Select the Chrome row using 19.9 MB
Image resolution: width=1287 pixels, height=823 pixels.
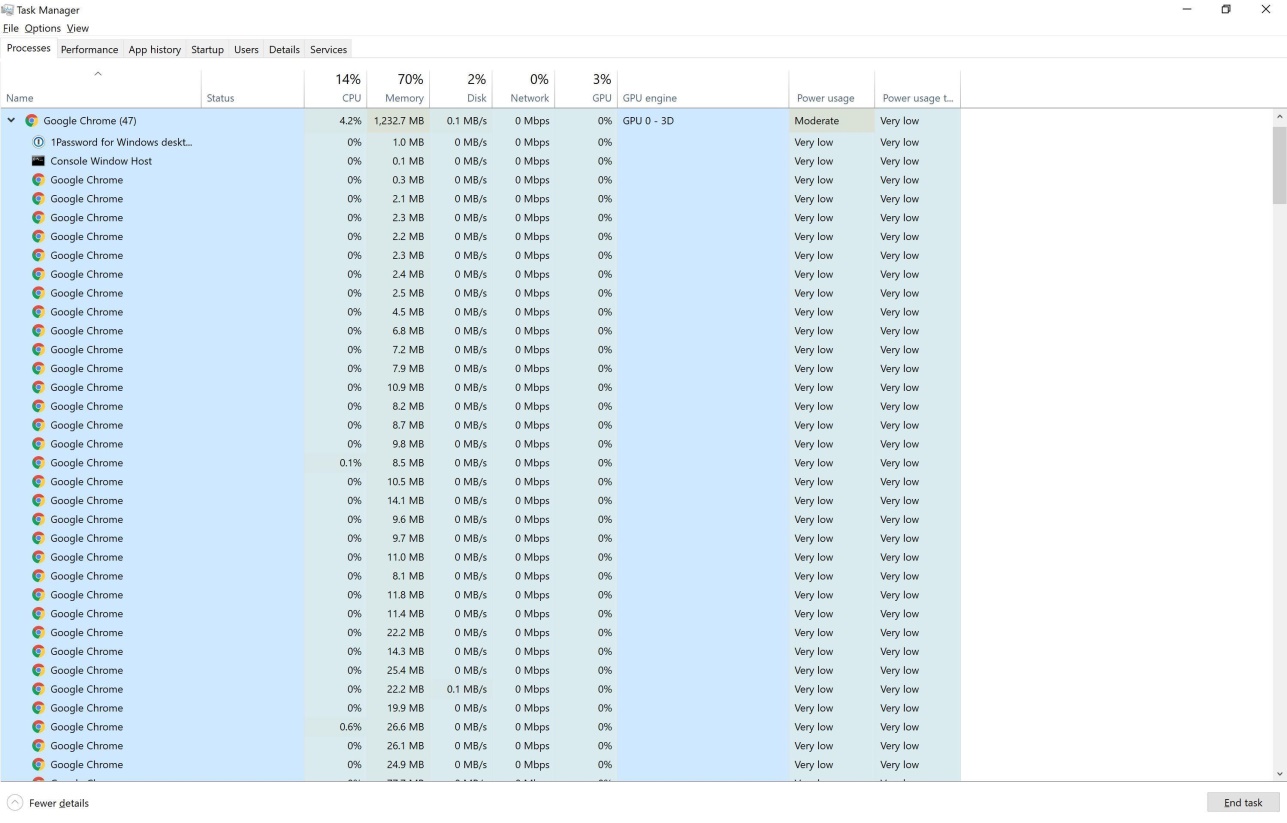pos(480,708)
